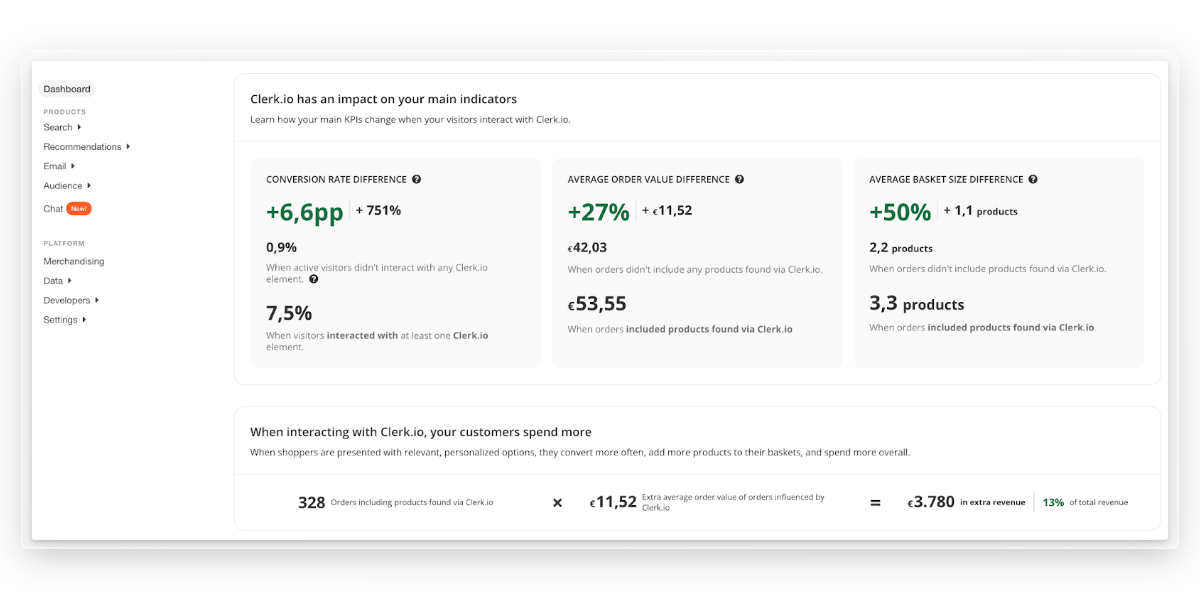The height and width of the screenshot is (600, 1200).
Task: Select the + €11,52 difference in order value card
Action: pos(667,211)
